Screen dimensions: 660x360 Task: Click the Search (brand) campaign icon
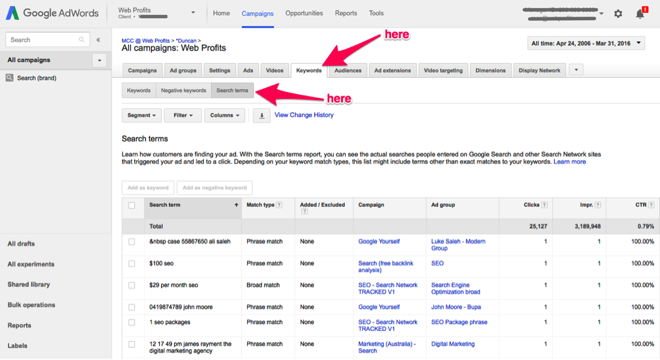[x=9, y=78]
